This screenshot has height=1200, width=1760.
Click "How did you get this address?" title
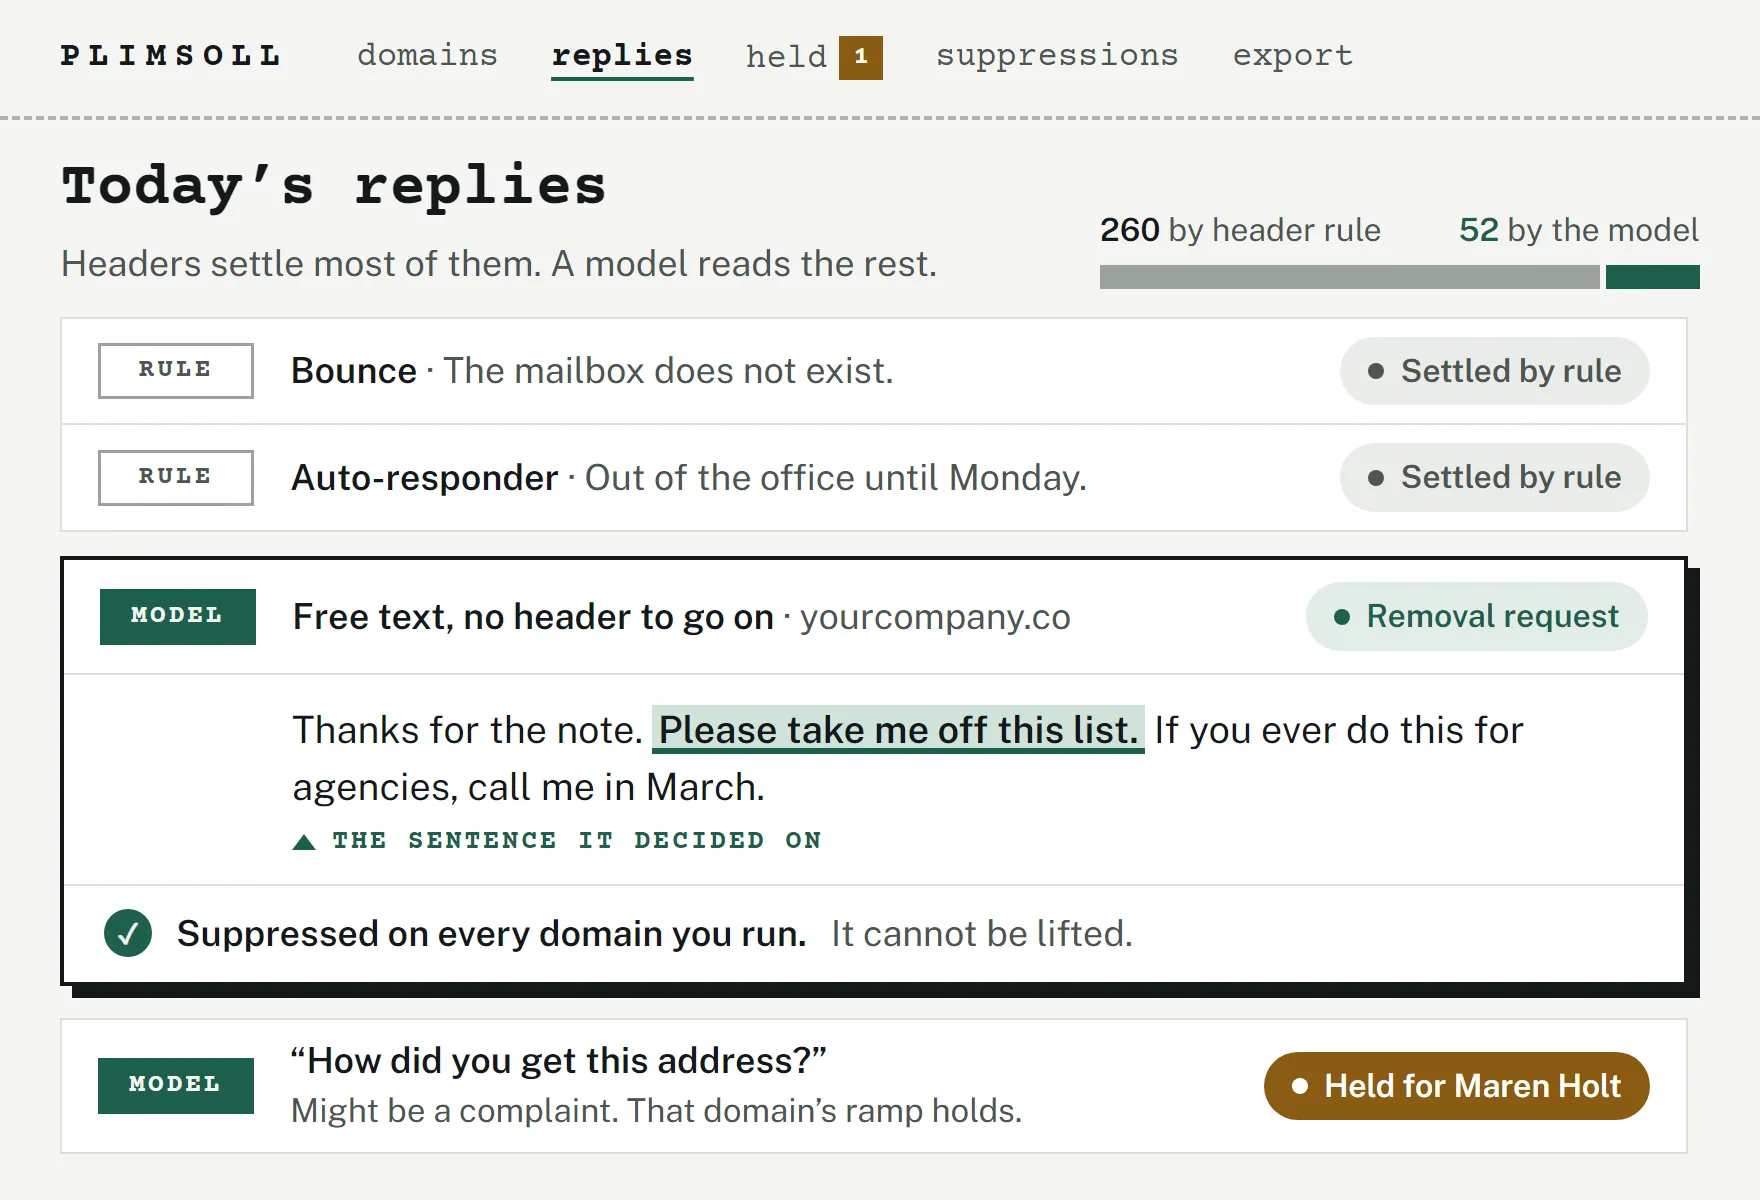tap(559, 1061)
